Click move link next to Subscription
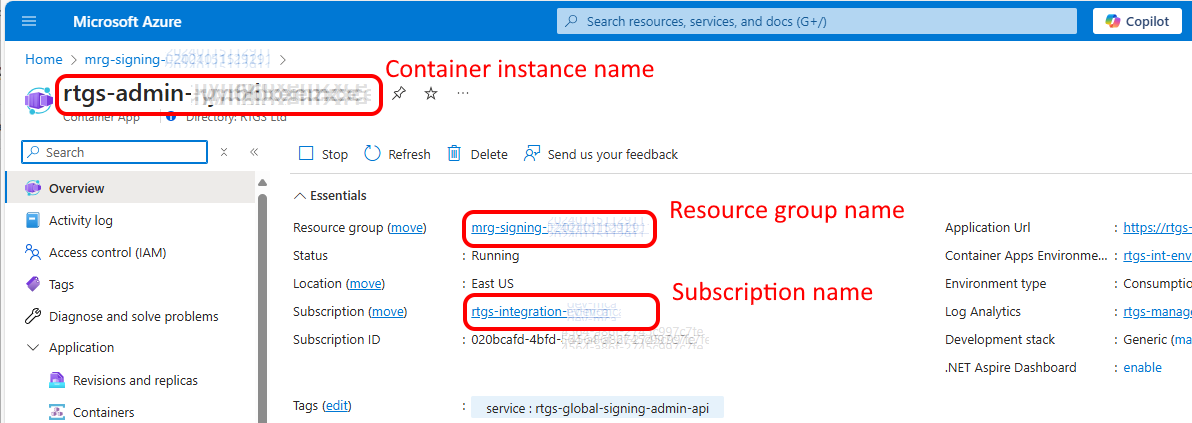This screenshot has width=1192, height=423. (x=388, y=311)
